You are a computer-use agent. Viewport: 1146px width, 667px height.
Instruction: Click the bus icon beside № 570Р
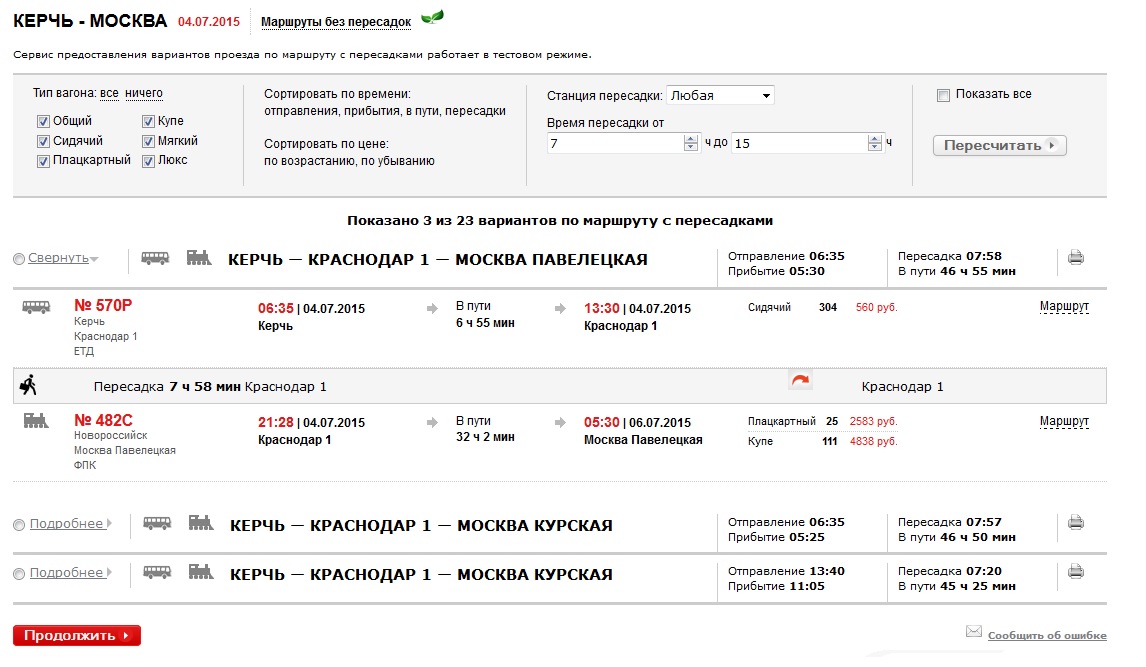(x=36, y=307)
